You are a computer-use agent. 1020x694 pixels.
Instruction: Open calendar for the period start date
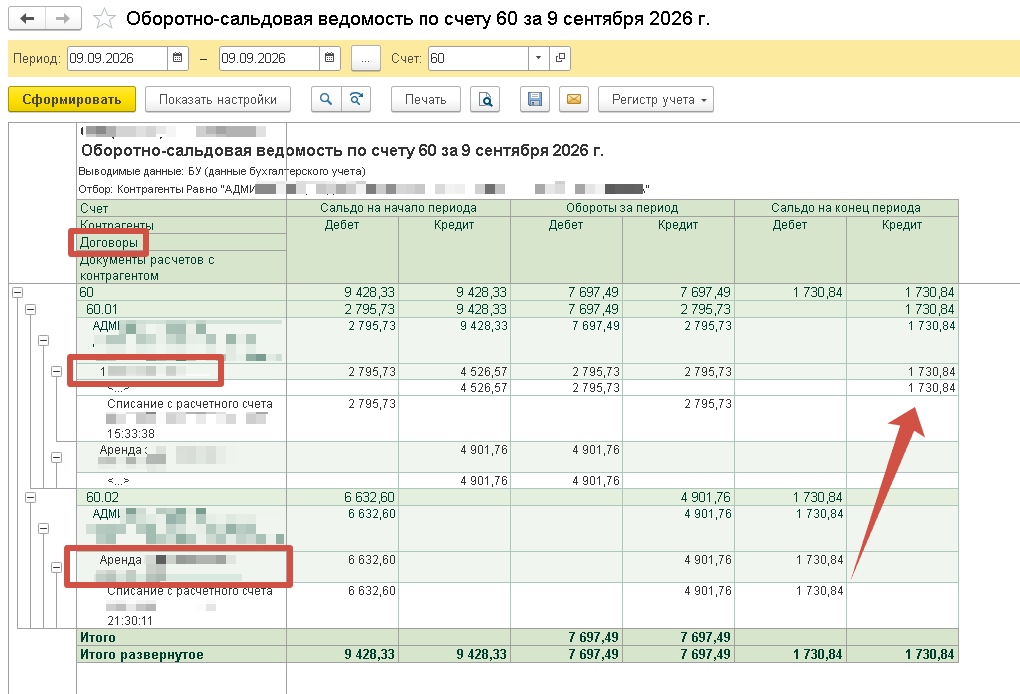178,58
